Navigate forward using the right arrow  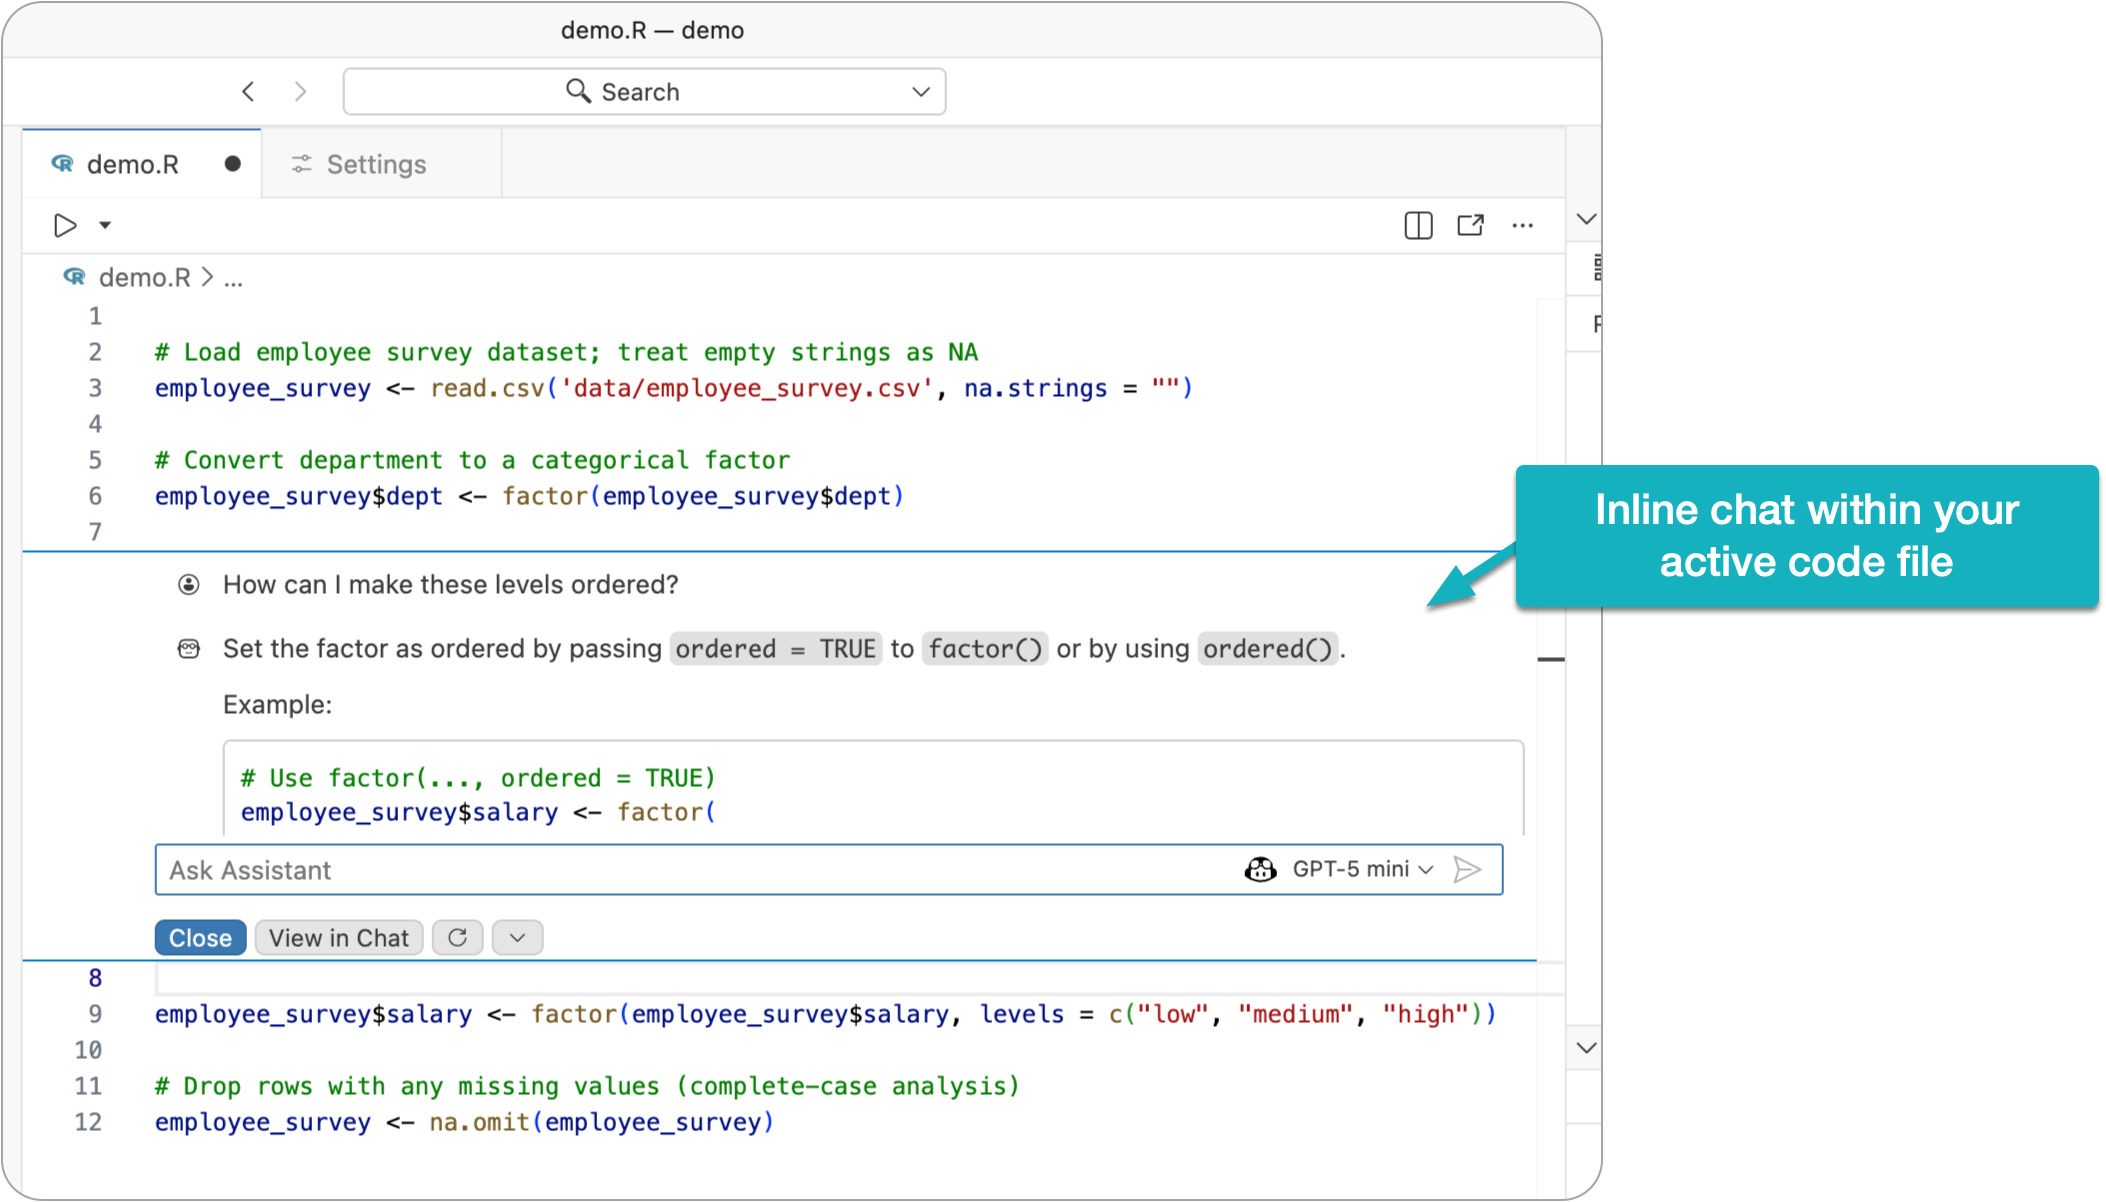[300, 90]
